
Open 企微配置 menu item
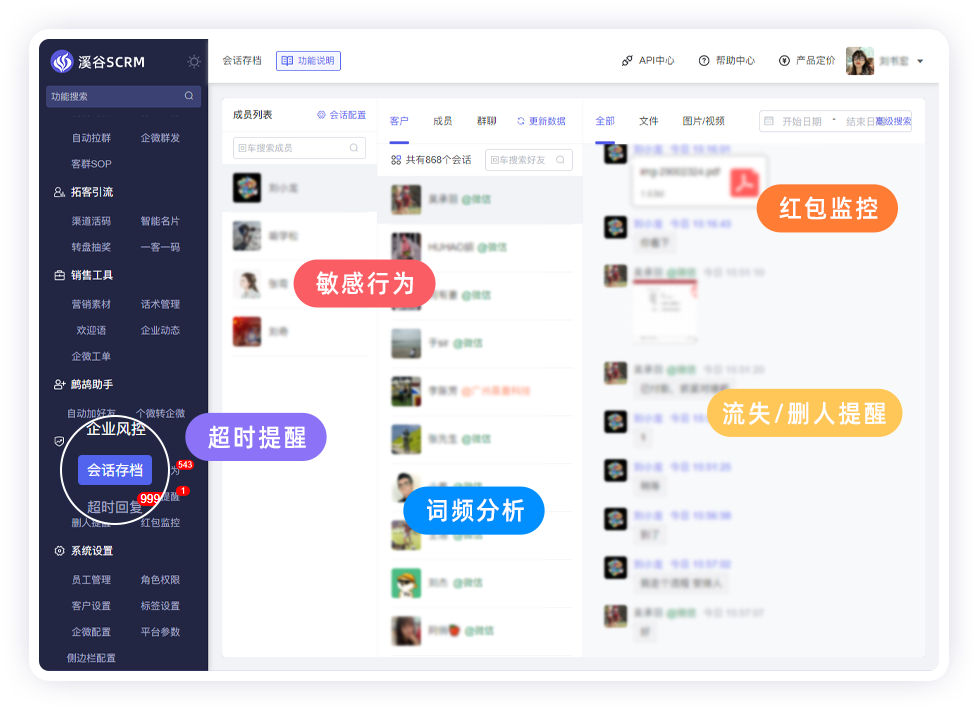click(91, 632)
